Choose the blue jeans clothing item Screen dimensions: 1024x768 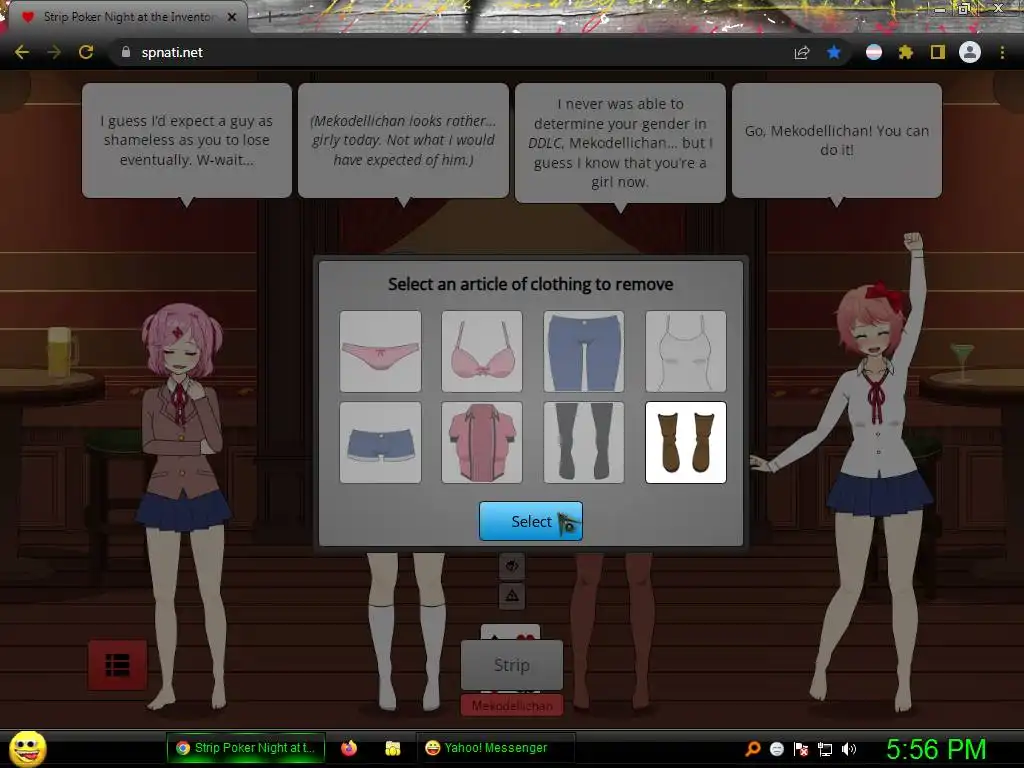point(584,351)
